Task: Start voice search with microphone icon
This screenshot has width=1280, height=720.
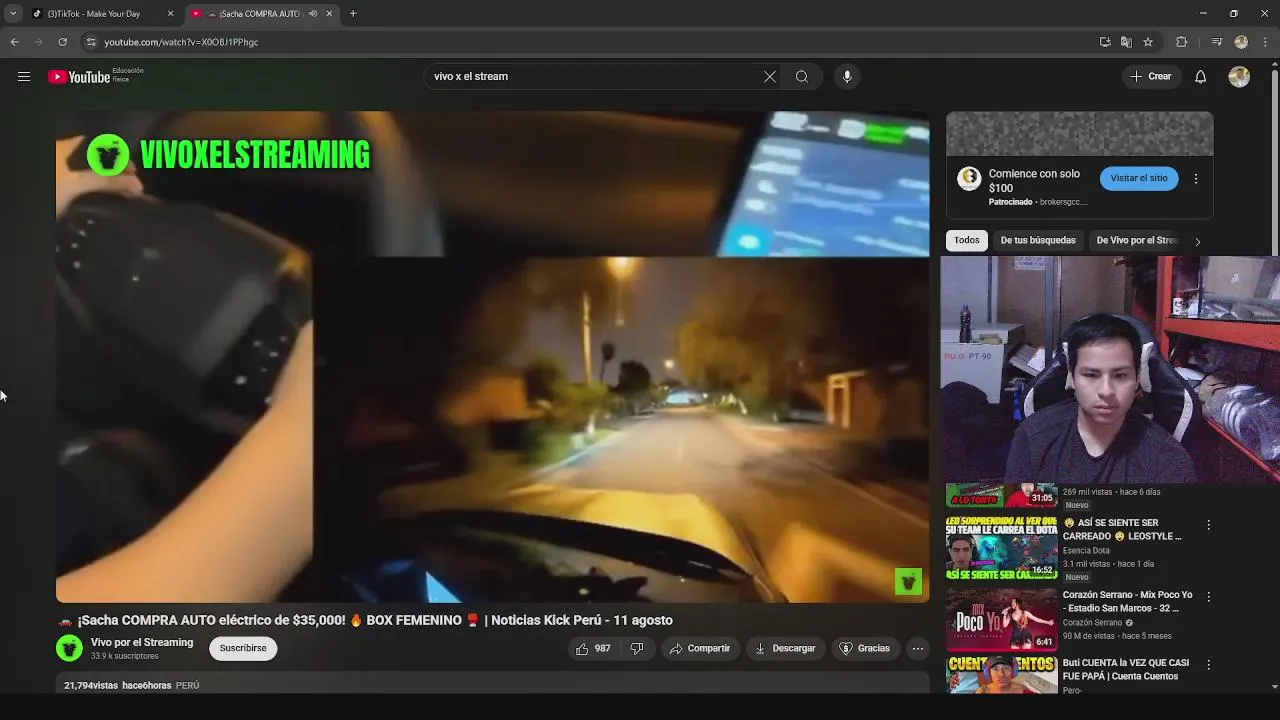Action: [847, 77]
